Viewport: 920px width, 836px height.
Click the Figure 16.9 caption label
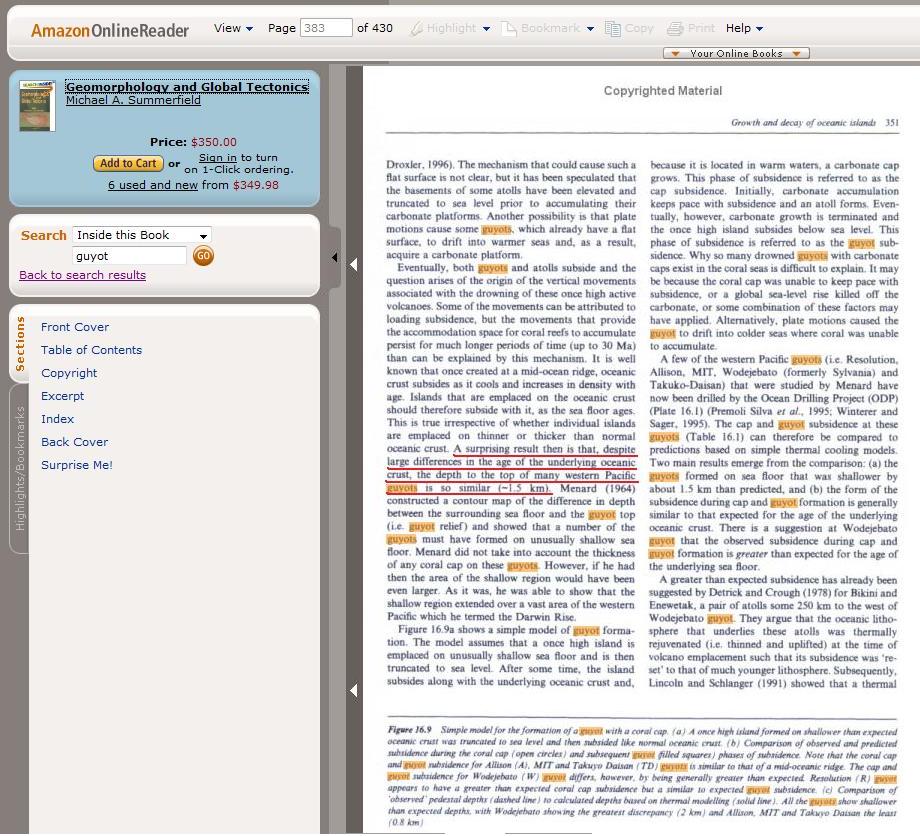click(410, 730)
